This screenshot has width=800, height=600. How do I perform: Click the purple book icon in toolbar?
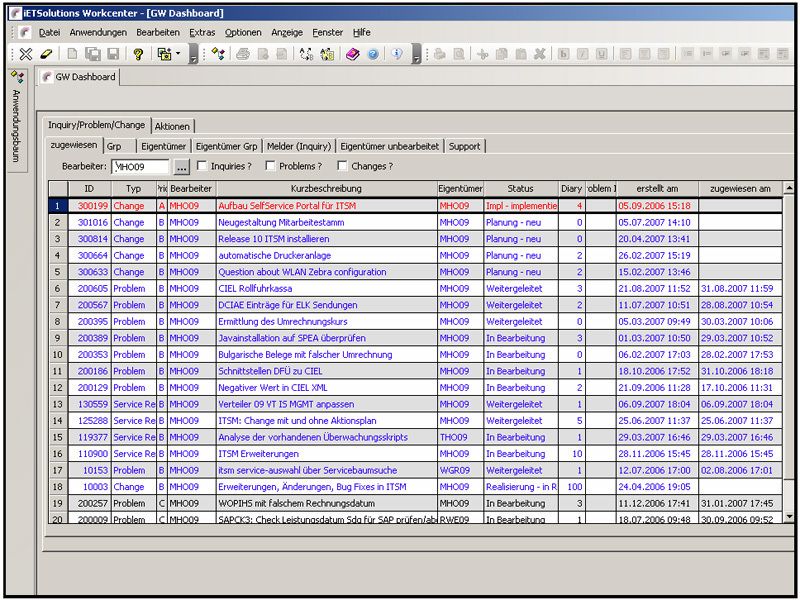pyautogui.click(x=353, y=54)
